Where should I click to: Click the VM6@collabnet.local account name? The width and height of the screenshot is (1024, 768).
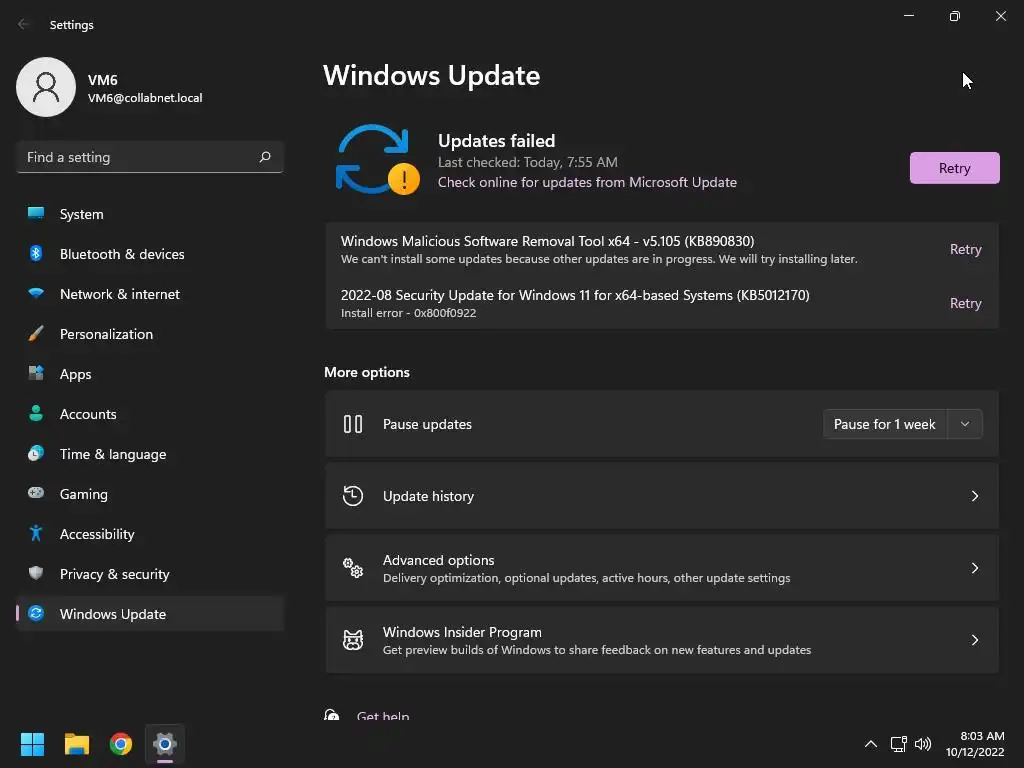click(145, 98)
